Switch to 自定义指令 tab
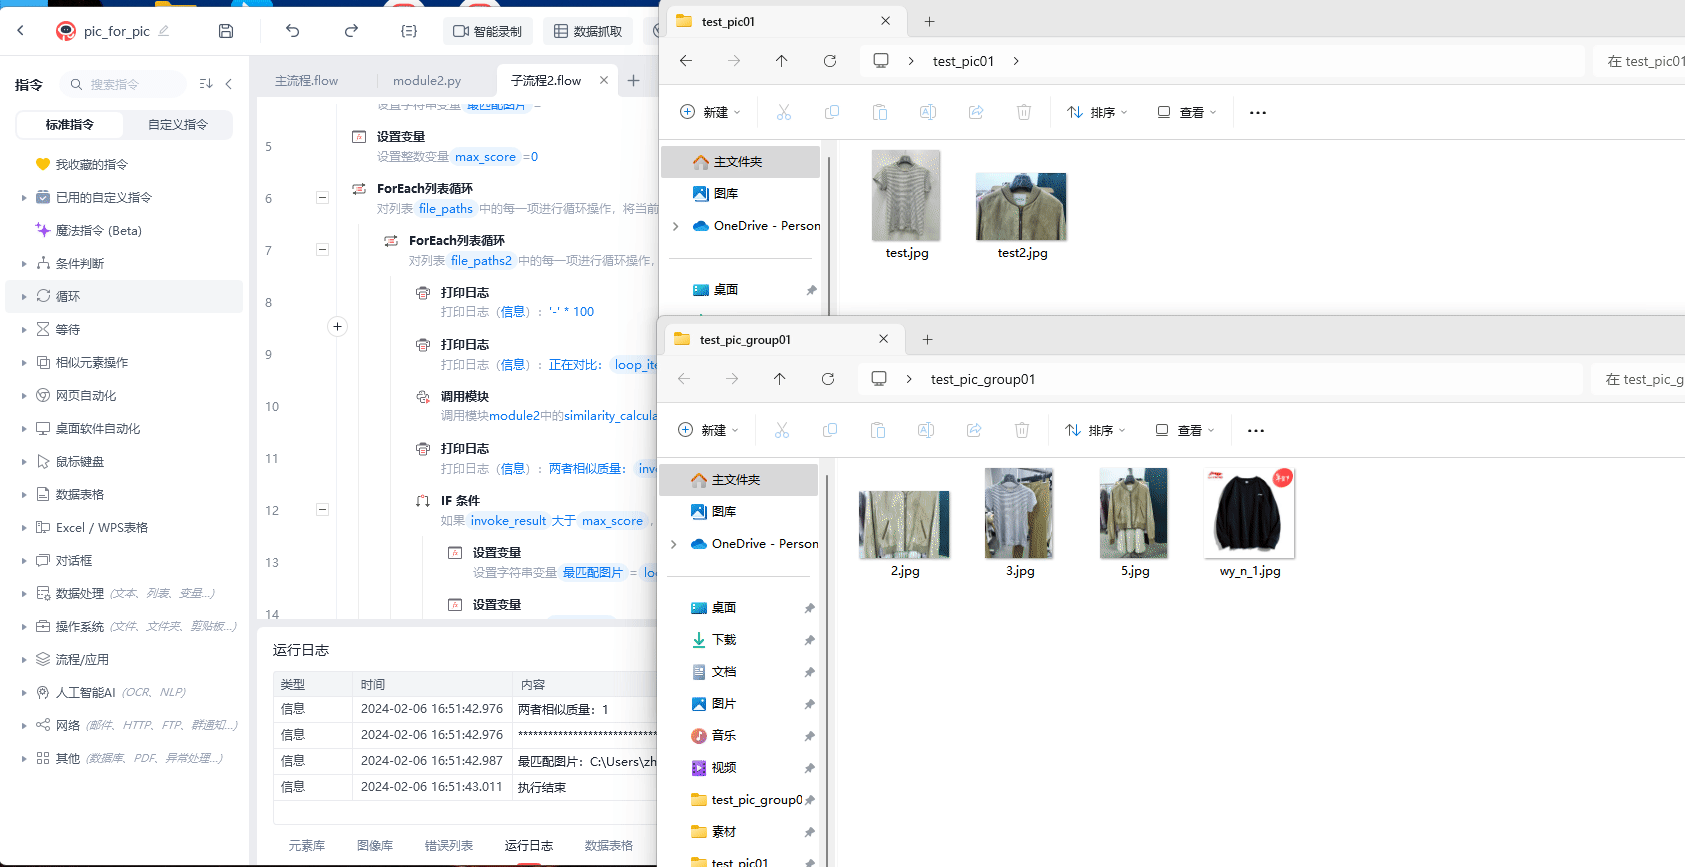 click(178, 125)
